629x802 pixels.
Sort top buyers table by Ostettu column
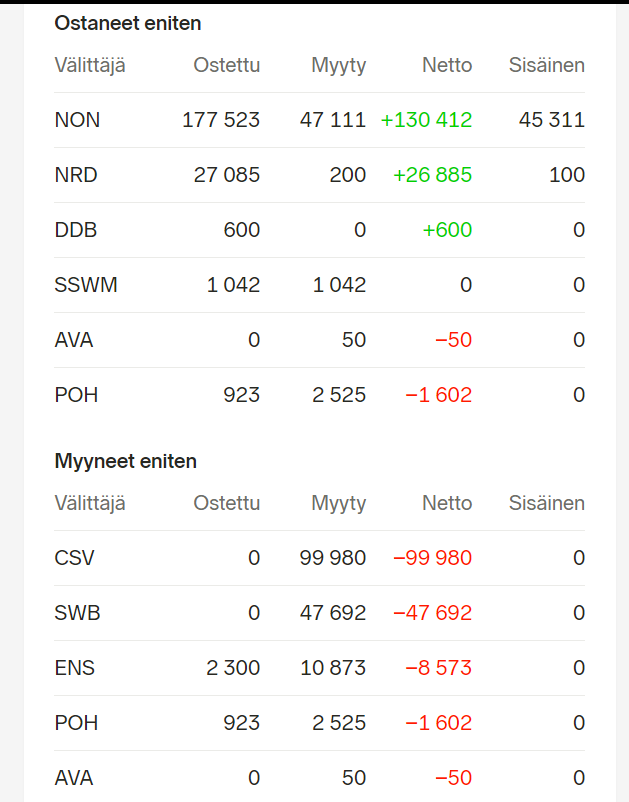(226, 66)
